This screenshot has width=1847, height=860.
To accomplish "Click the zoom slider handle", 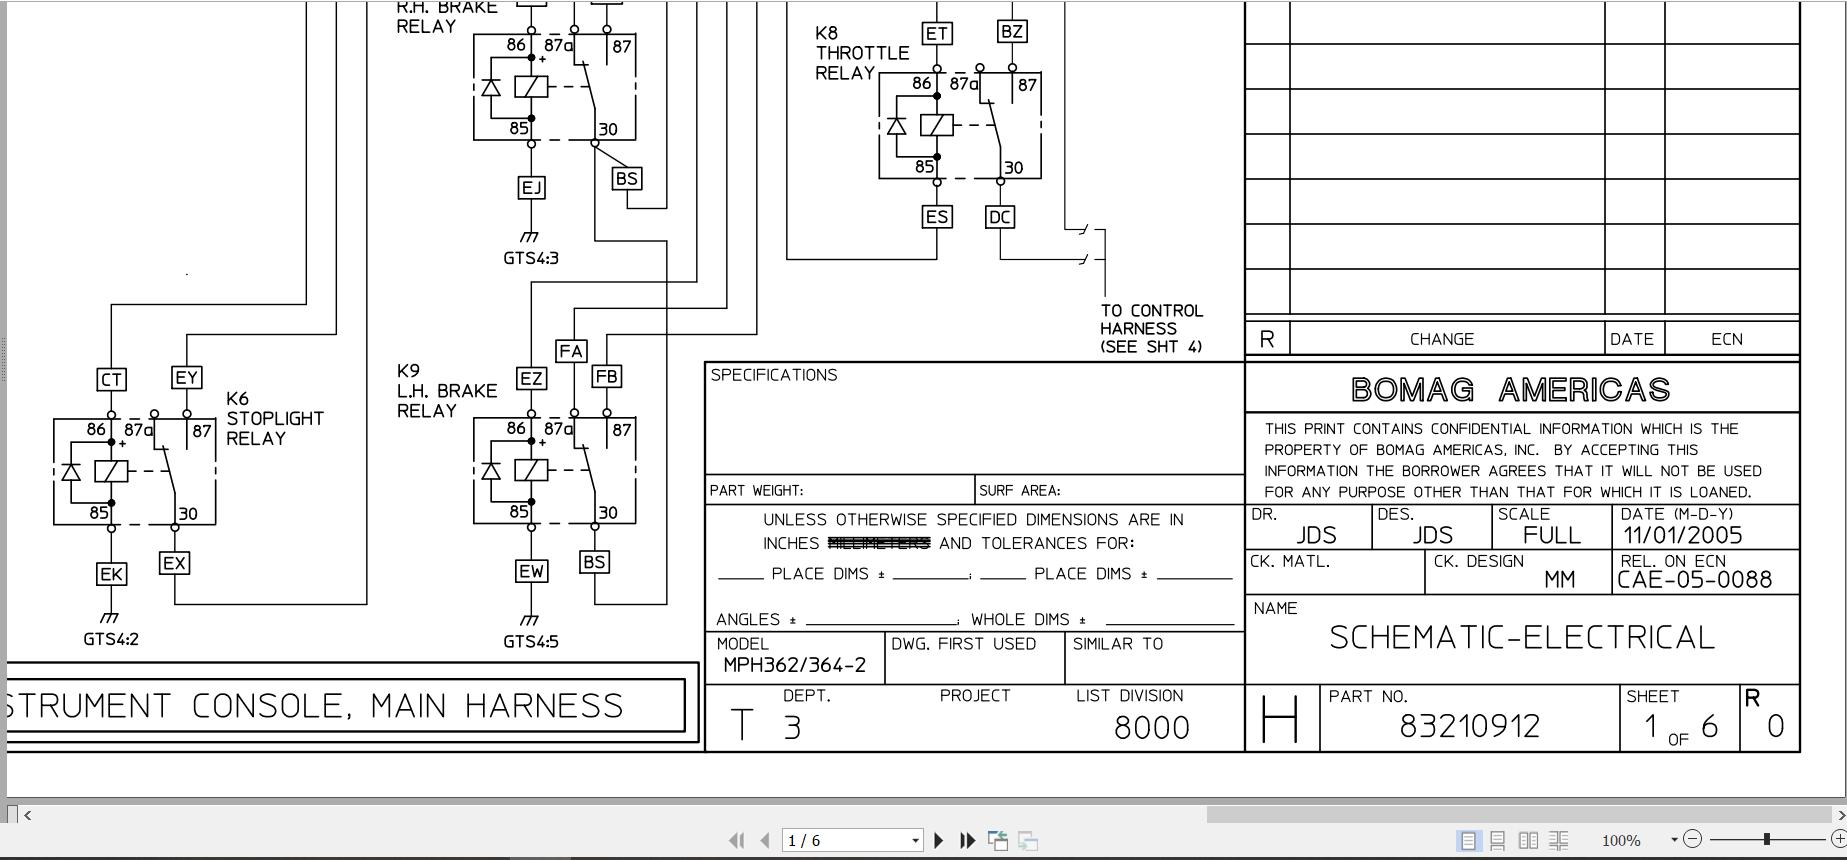I will pyautogui.click(x=1767, y=840).
